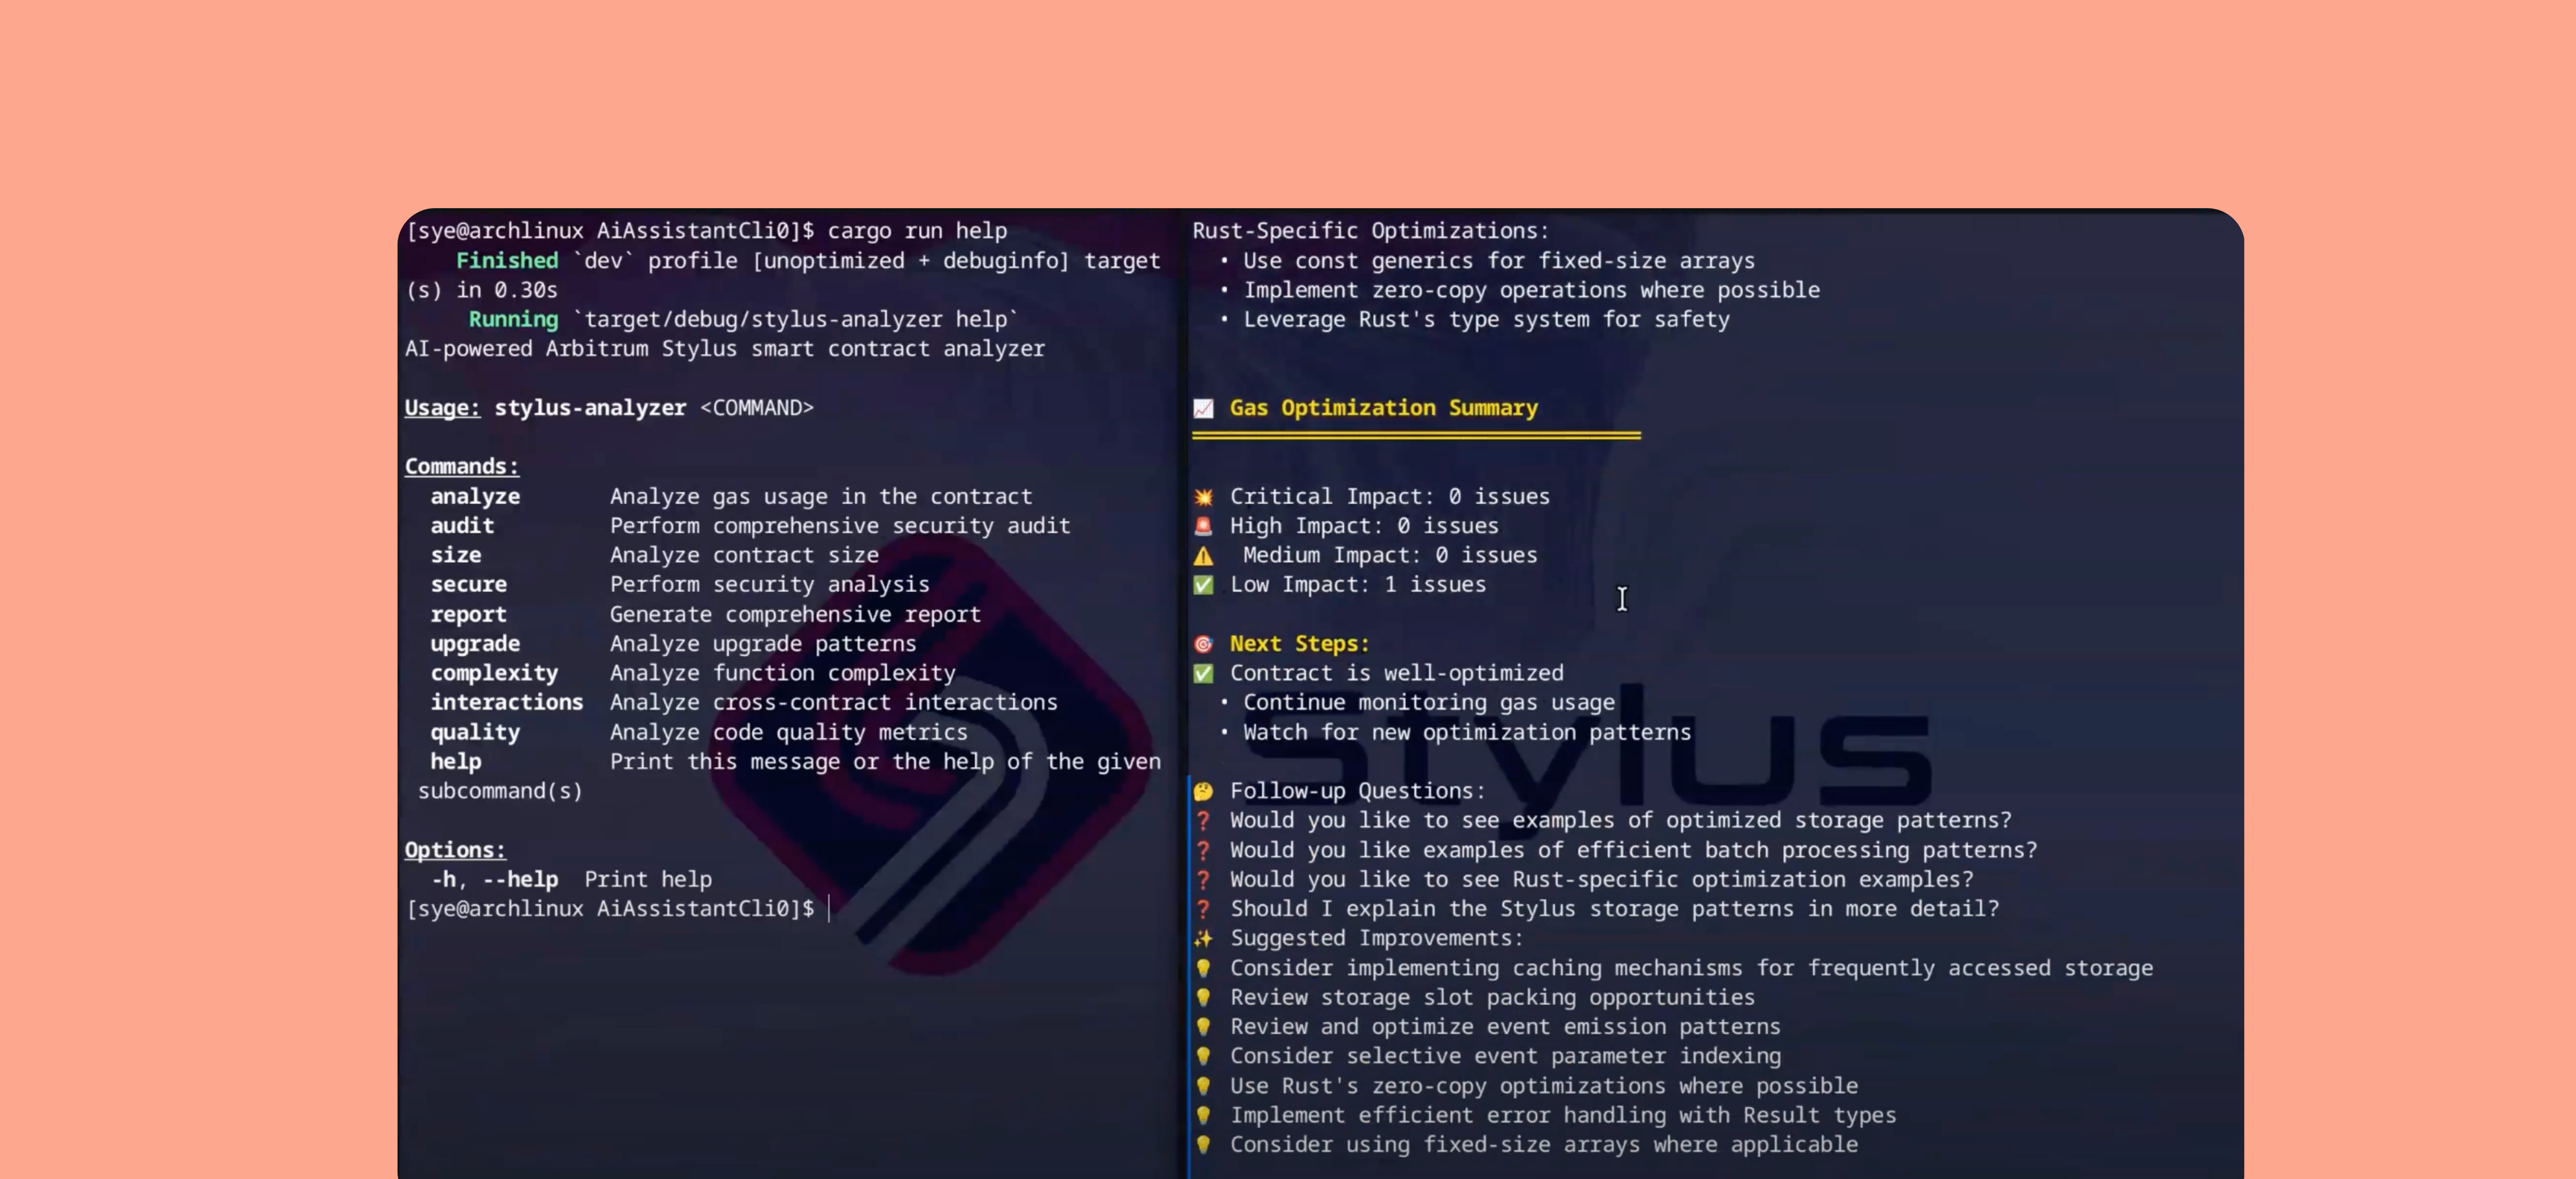
Task: Click the question mark beside optimized storage patterns
Action: (x=1203, y=821)
